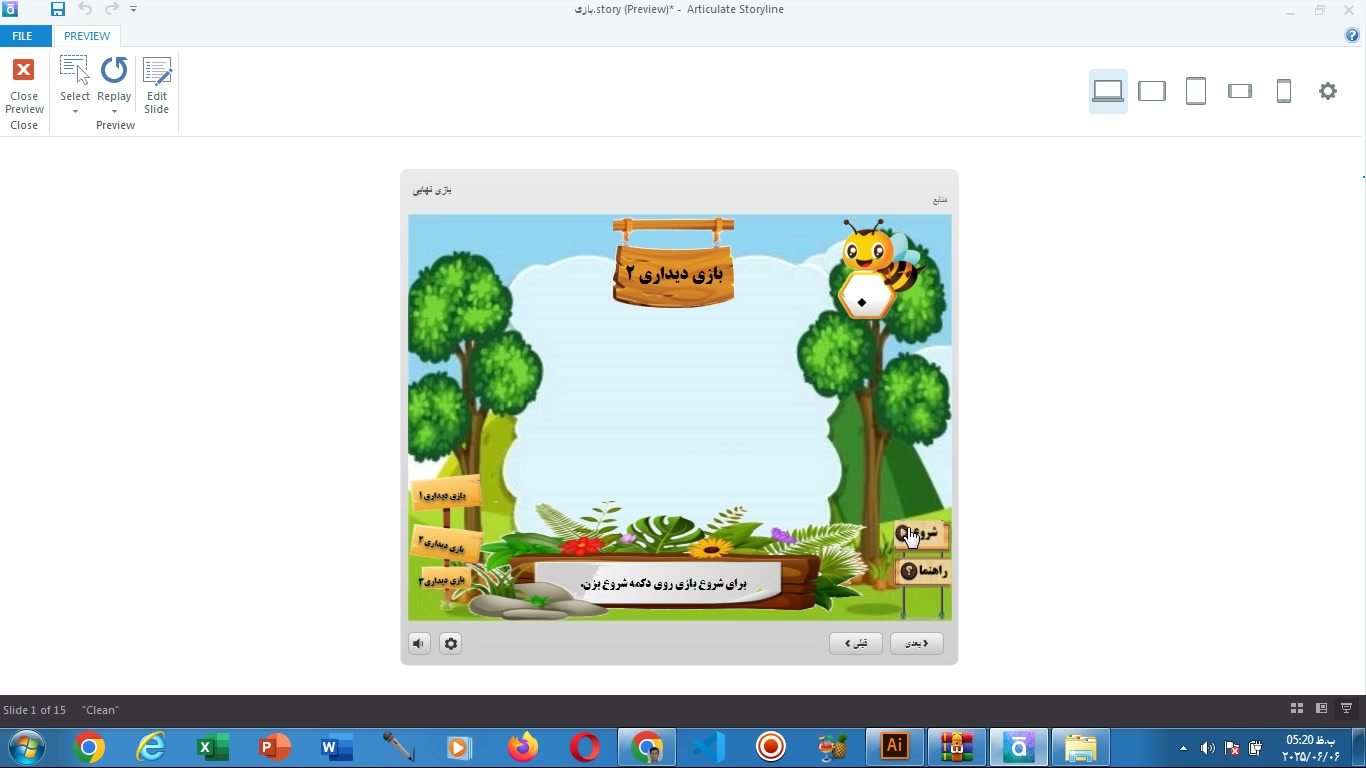Open Excel from the taskbar
This screenshot has width=1366, height=768.
tap(213, 748)
